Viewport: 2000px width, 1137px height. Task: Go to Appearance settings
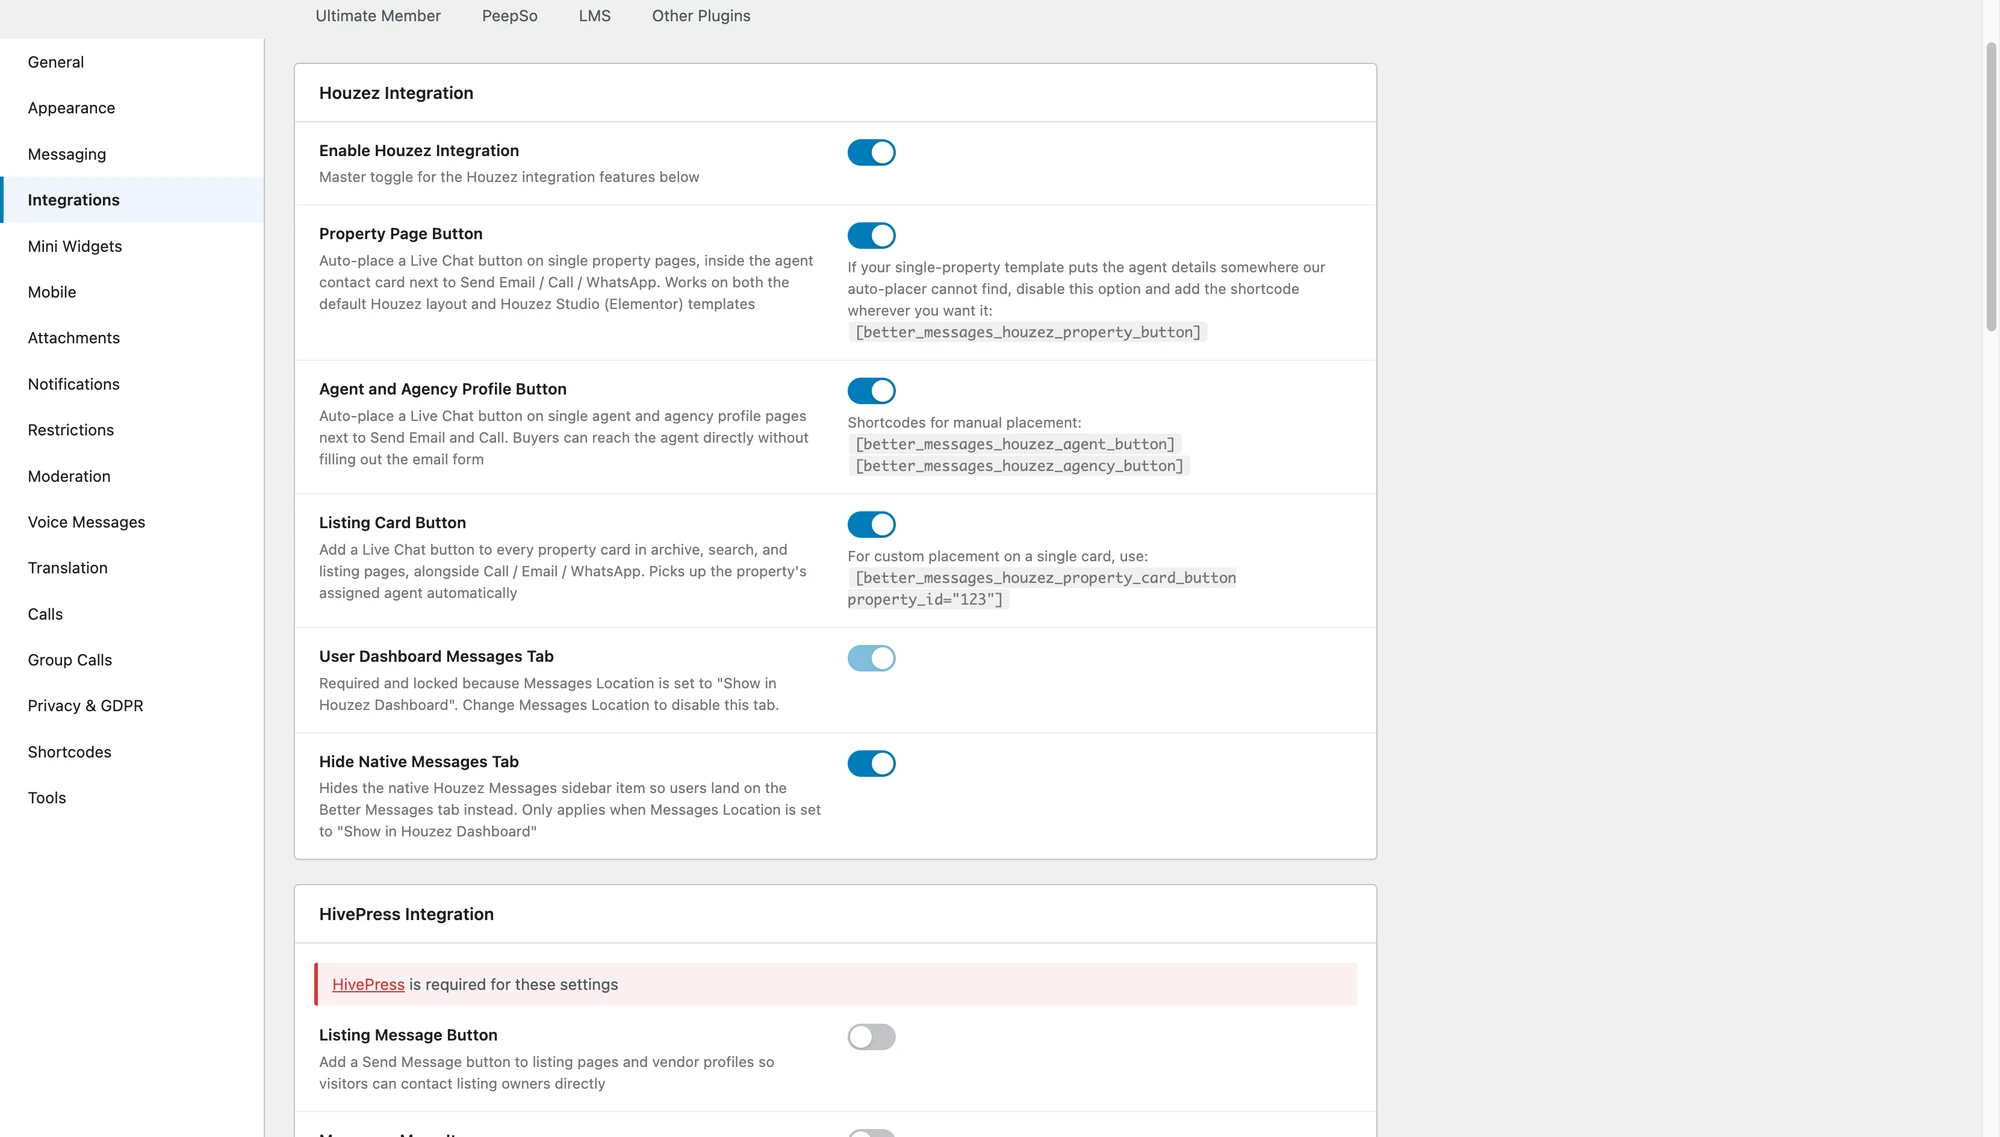pos(132,108)
